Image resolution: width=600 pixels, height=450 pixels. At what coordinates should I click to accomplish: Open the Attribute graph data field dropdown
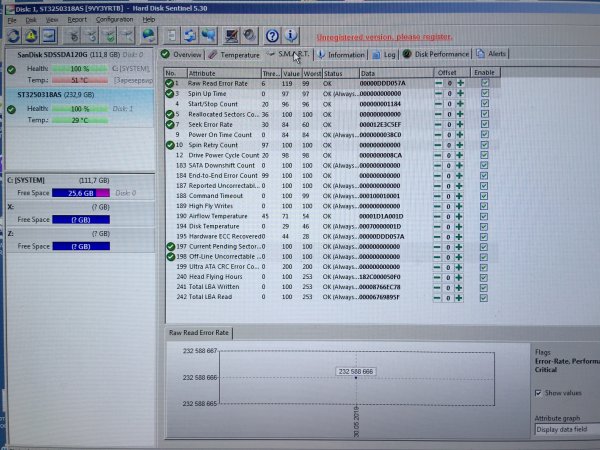point(565,428)
